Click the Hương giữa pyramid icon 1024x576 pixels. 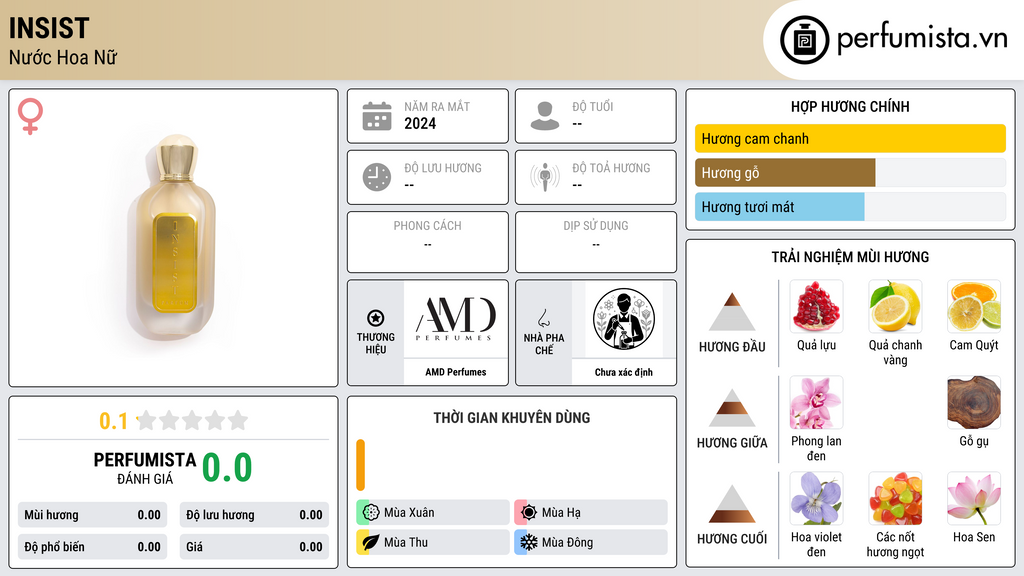click(732, 408)
